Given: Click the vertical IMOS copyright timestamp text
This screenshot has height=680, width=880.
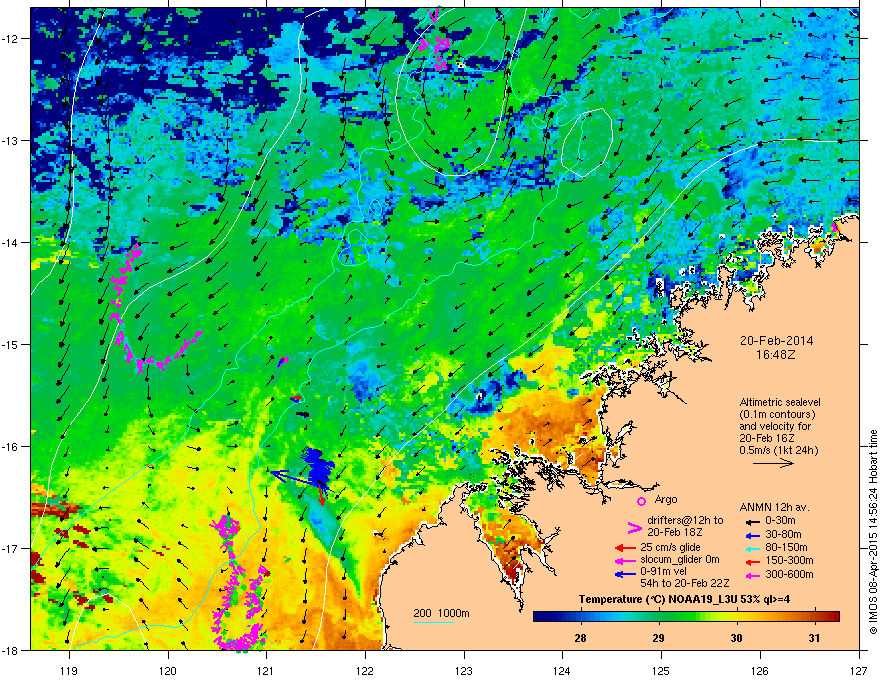Looking at the screenshot, I should (x=873, y=532).
